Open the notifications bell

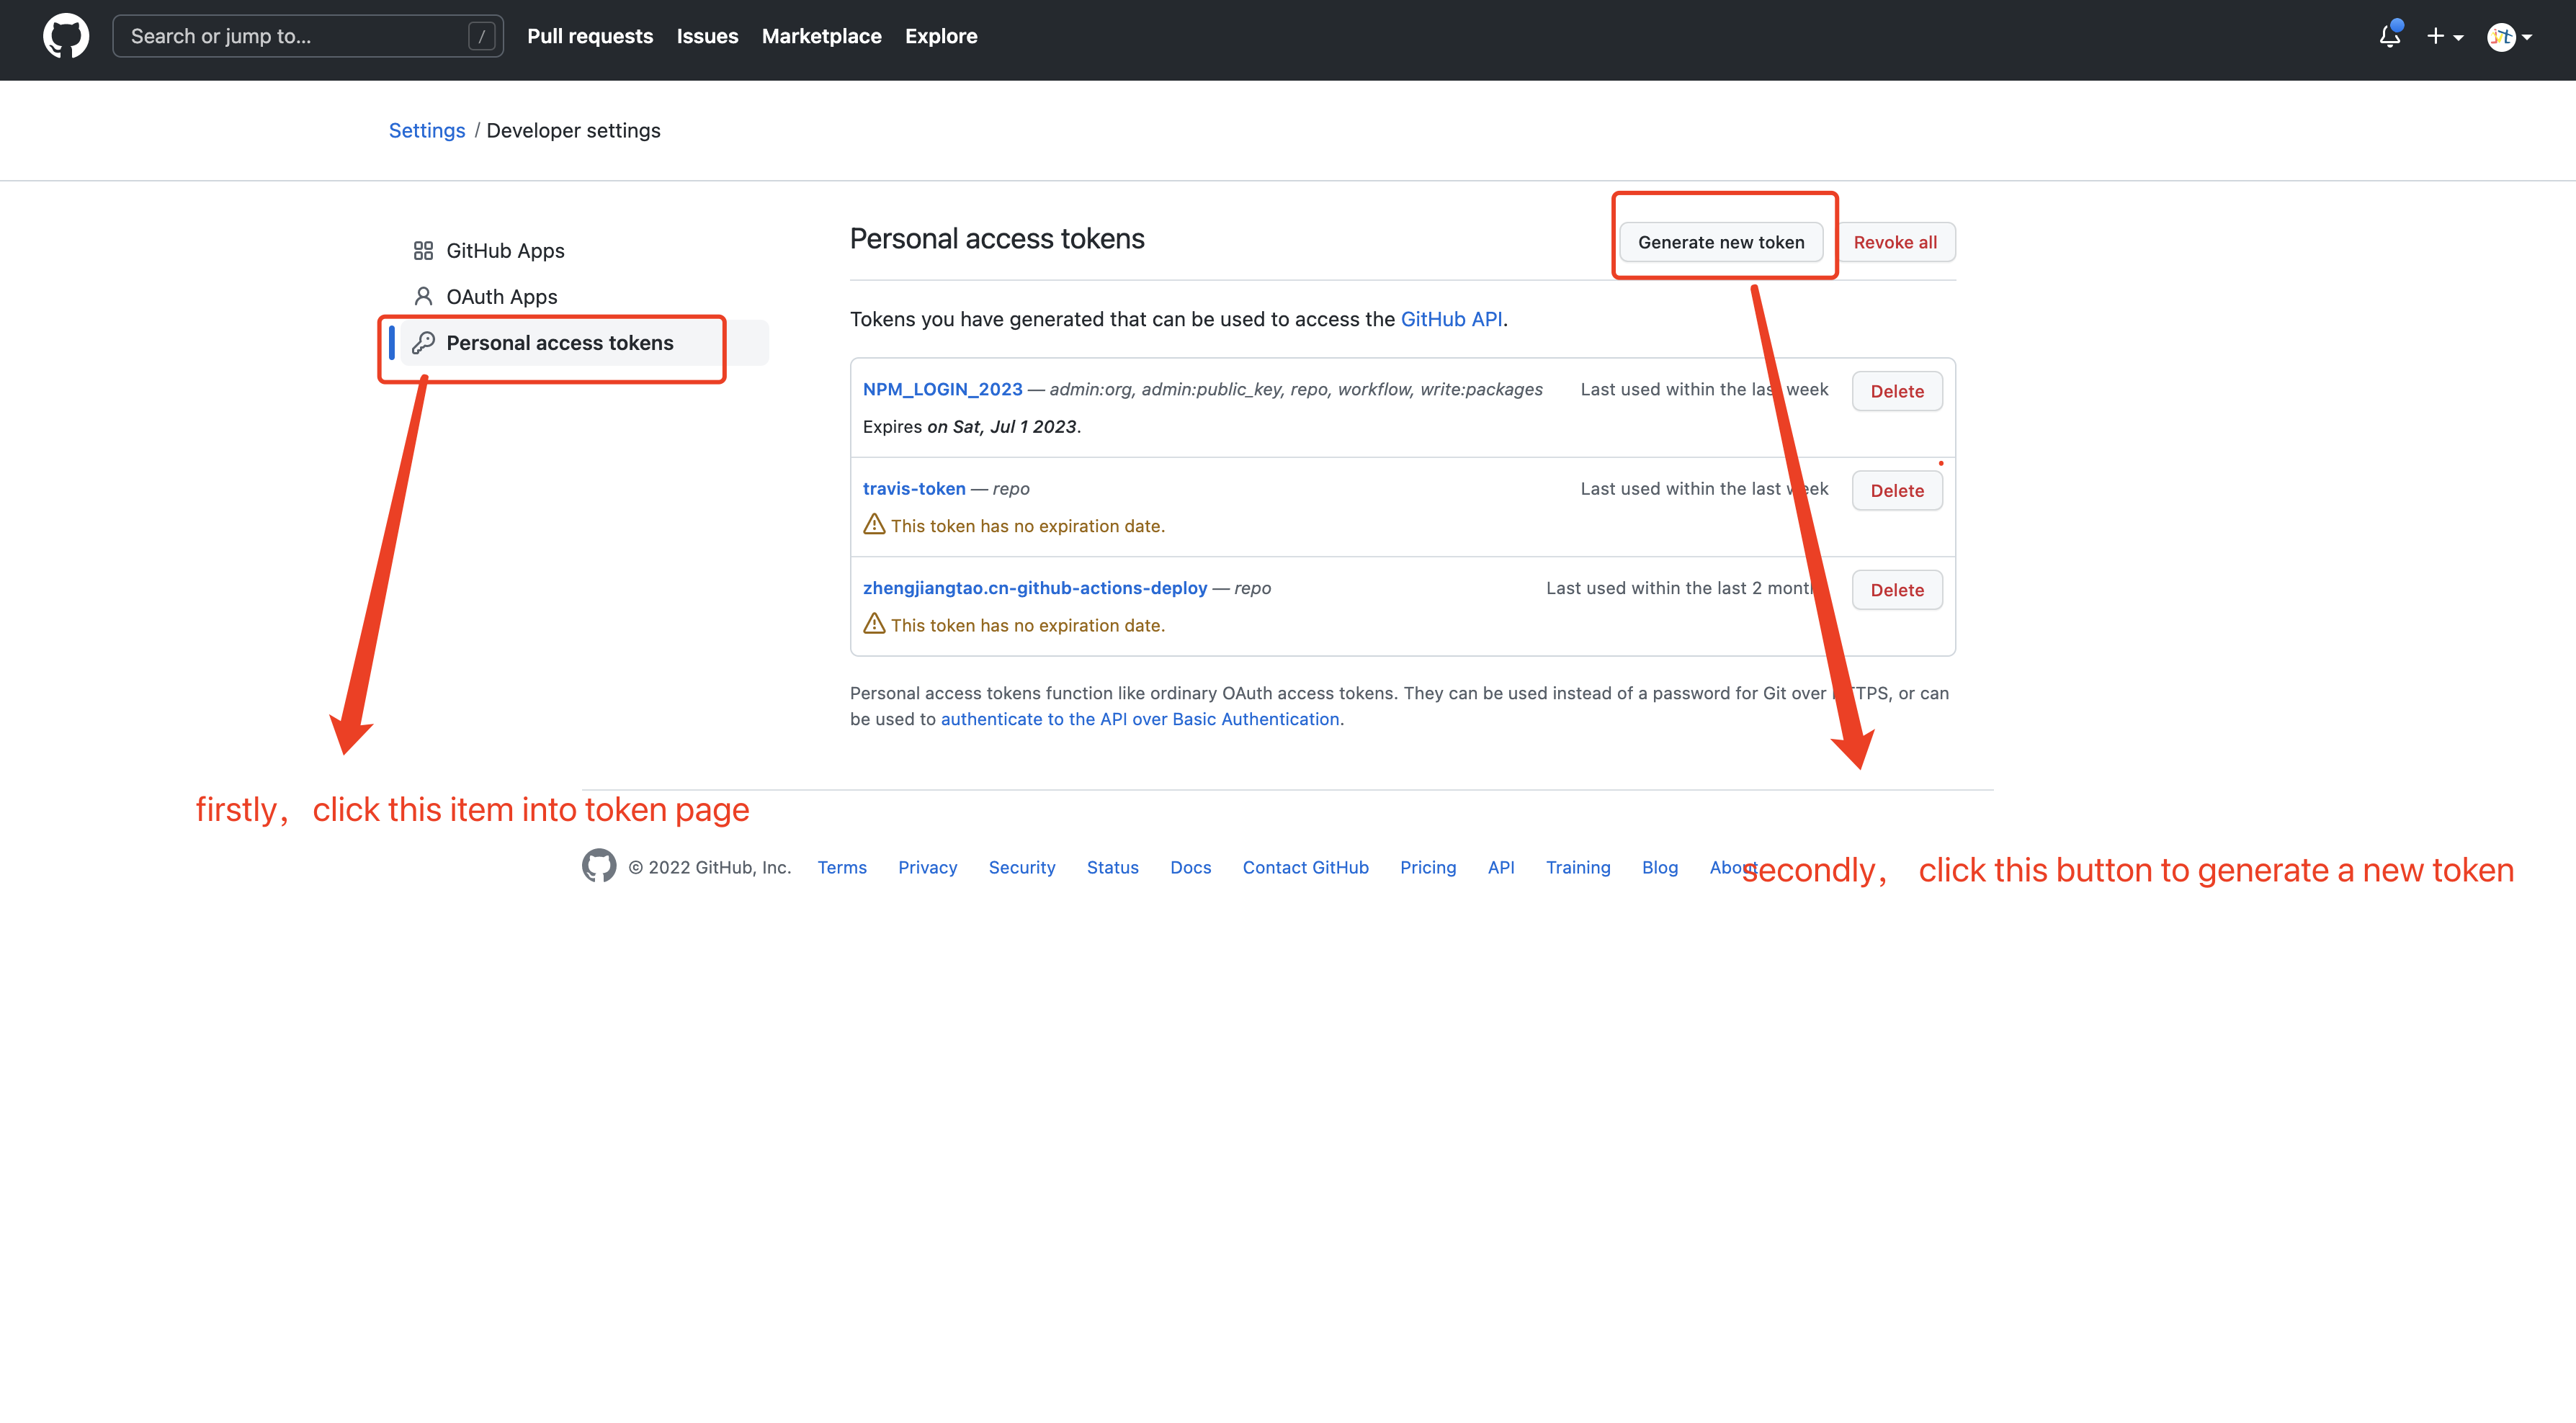click(2389, 36)
